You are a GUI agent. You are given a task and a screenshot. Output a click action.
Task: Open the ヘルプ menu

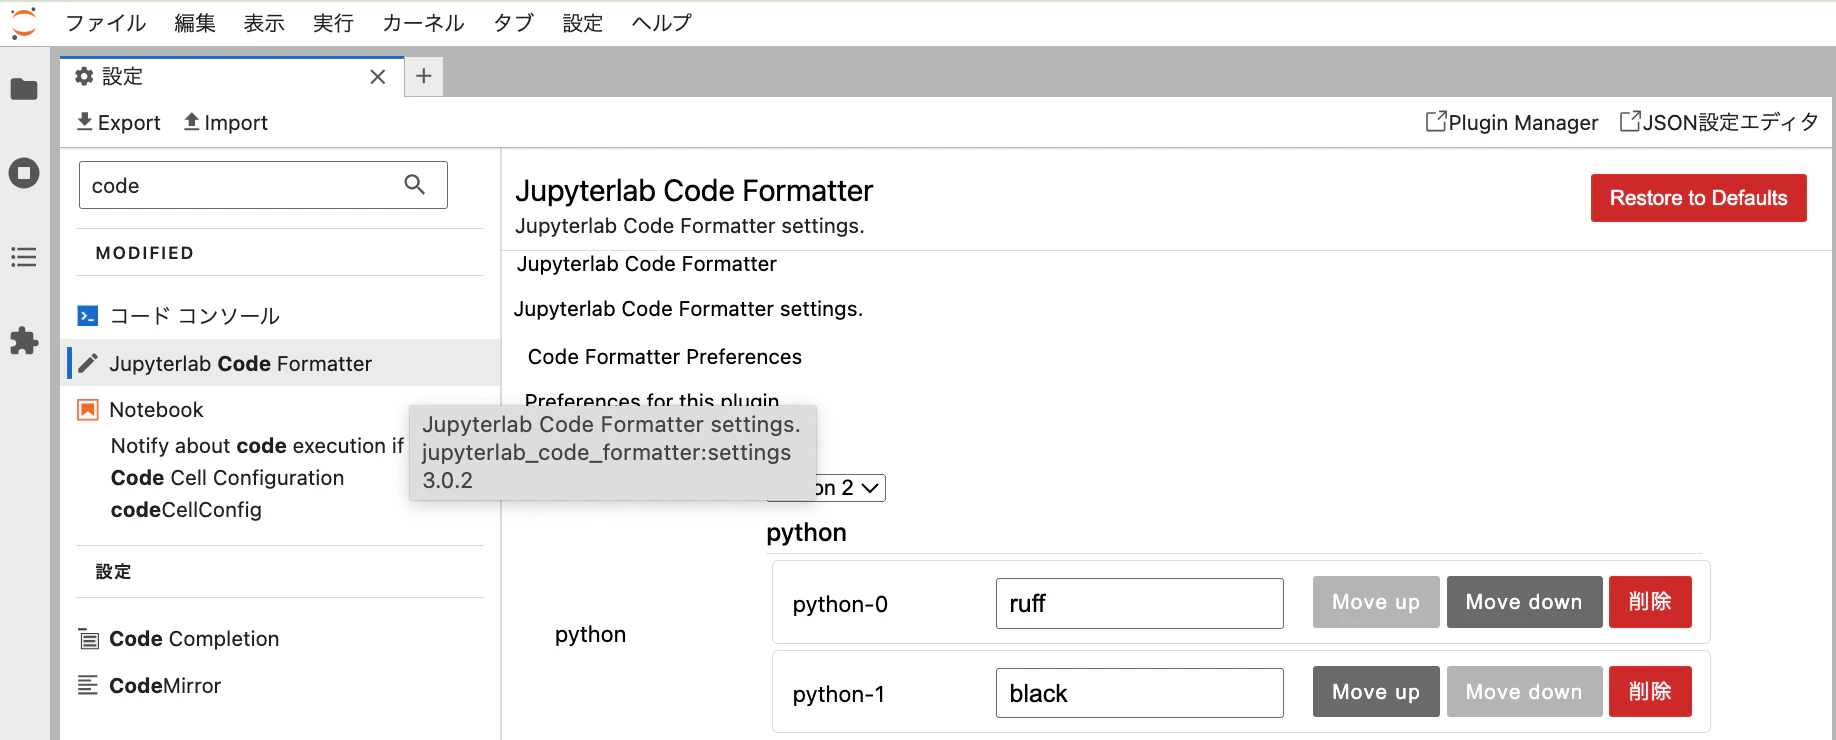tap(662, 22)
